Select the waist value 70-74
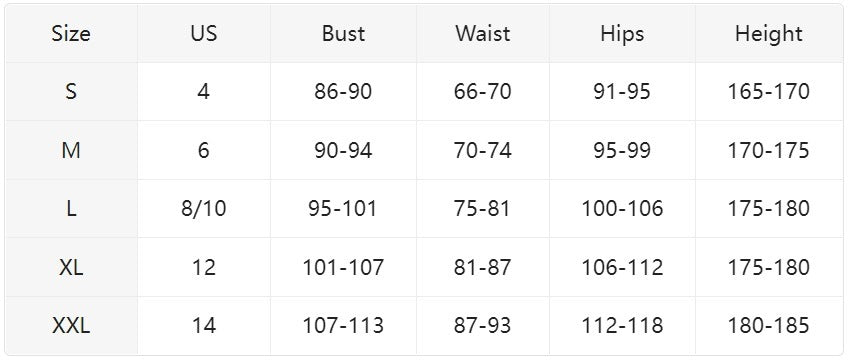The width and height of the screenshot is (848, 360). click(x=482, y=150)
